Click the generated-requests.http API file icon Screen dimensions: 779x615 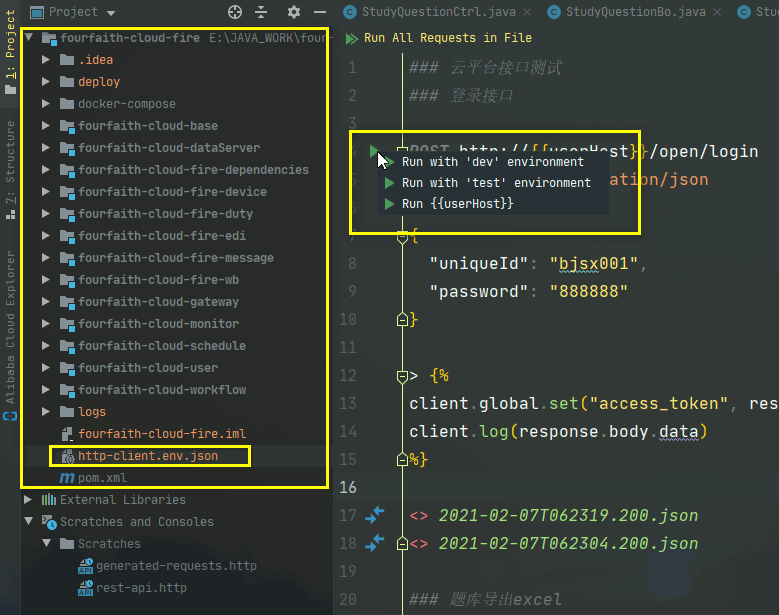[x=85, y=566]
